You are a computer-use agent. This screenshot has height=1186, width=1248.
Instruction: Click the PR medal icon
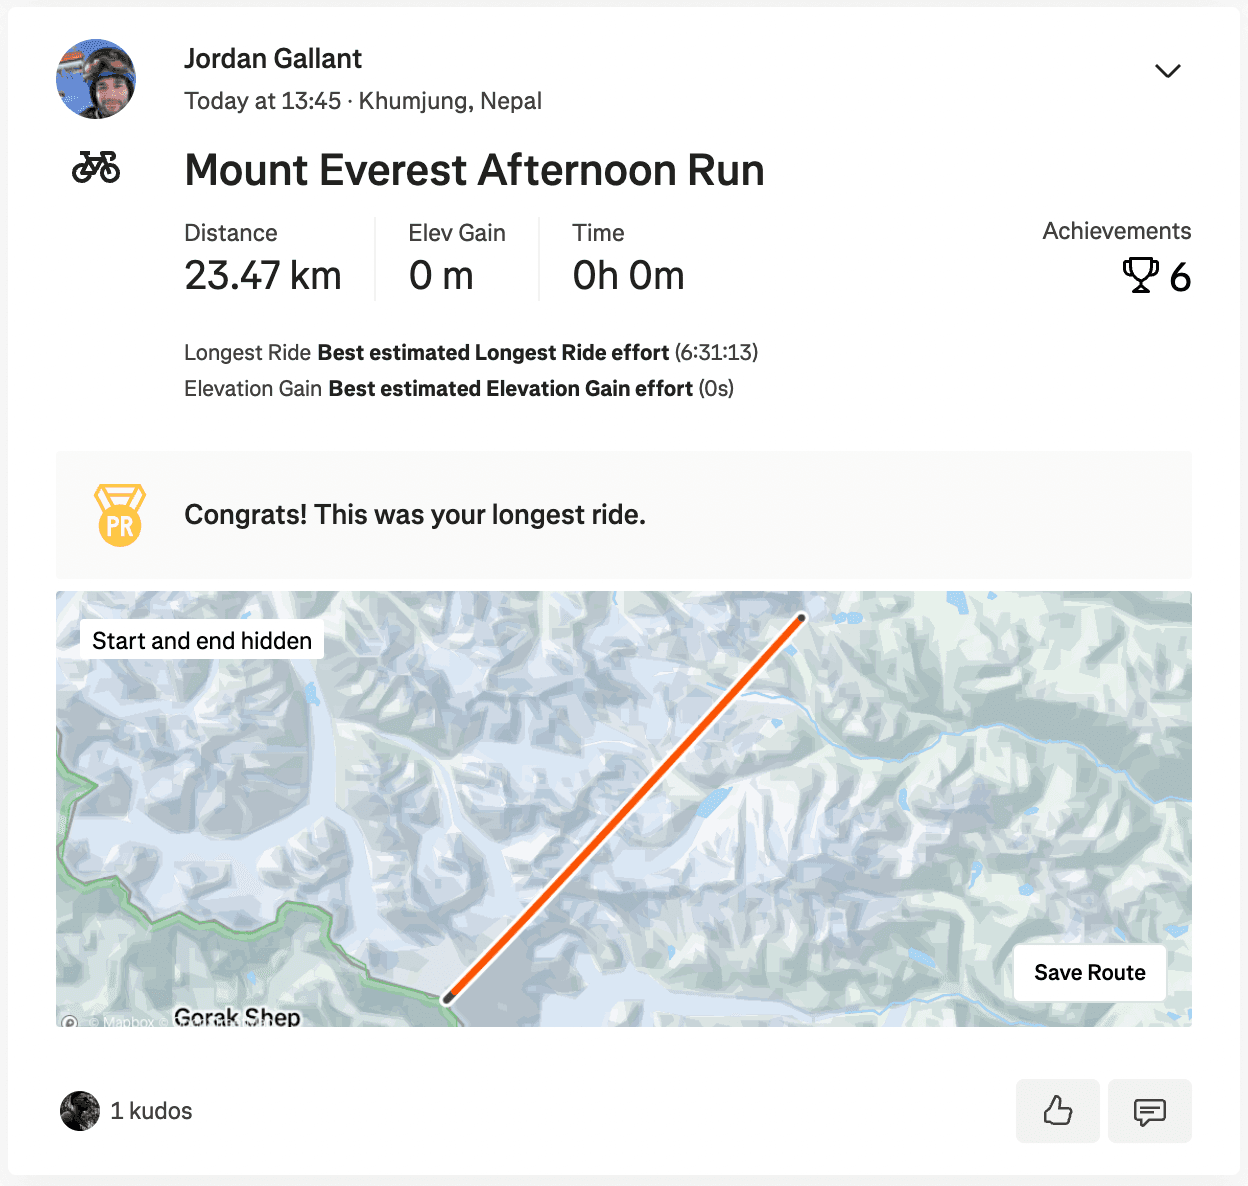pyautogui.click(x=120, y=515)
